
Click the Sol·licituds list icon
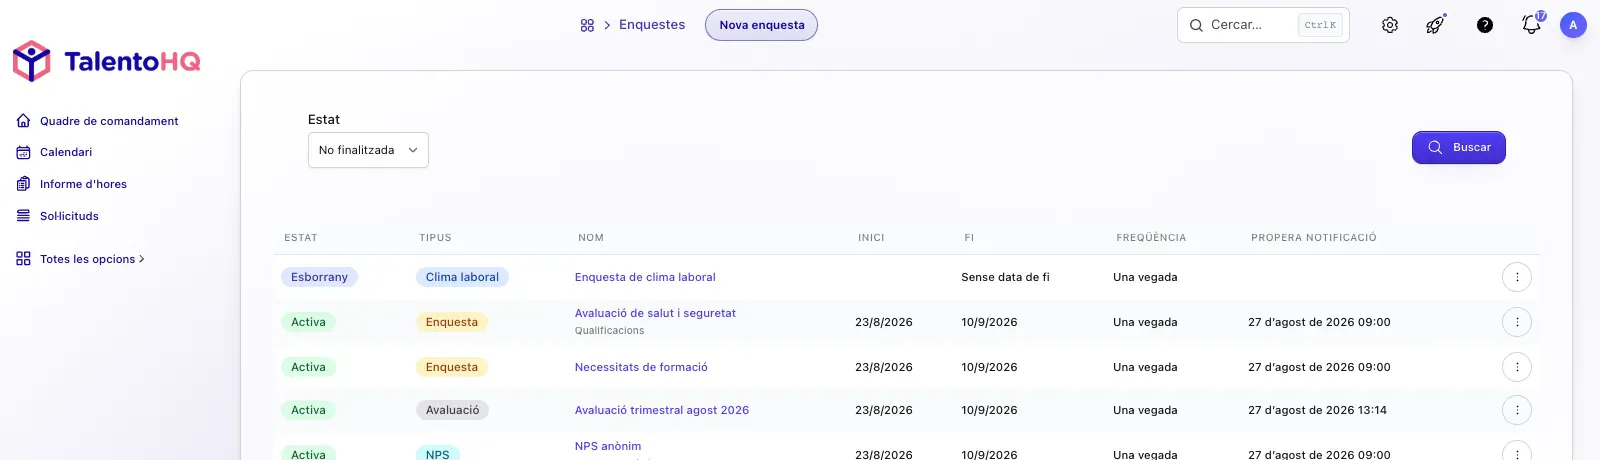[23, 216]
